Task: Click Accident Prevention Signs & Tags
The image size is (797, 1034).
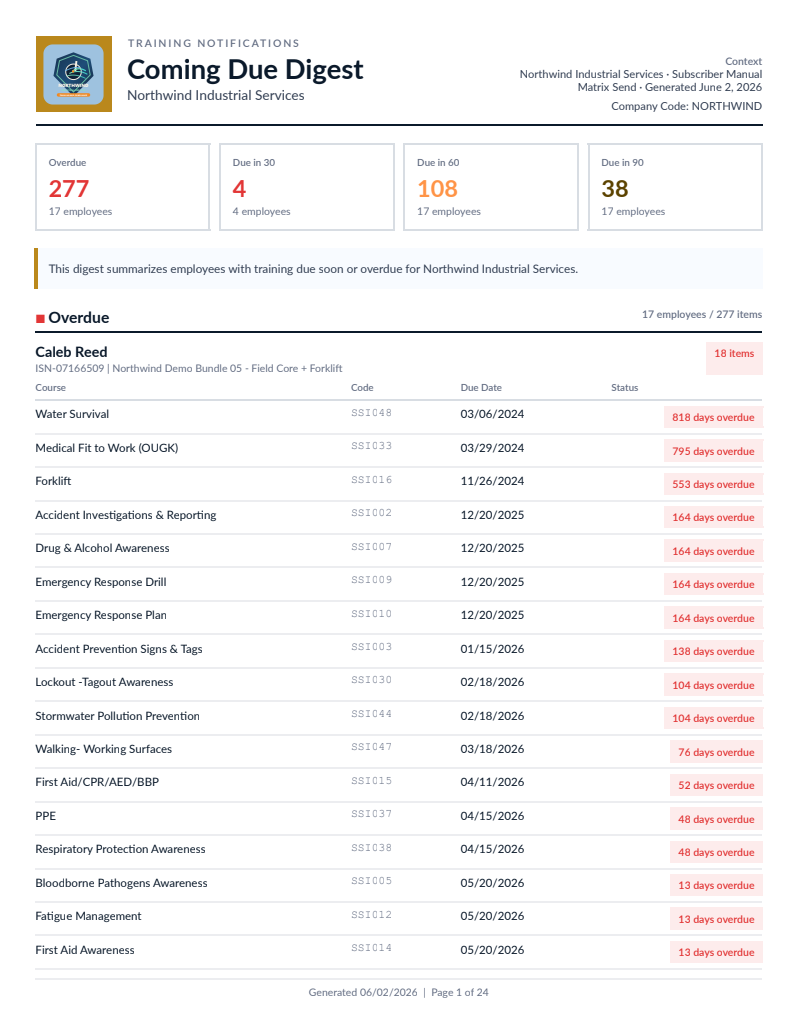Action: [119, 649]
